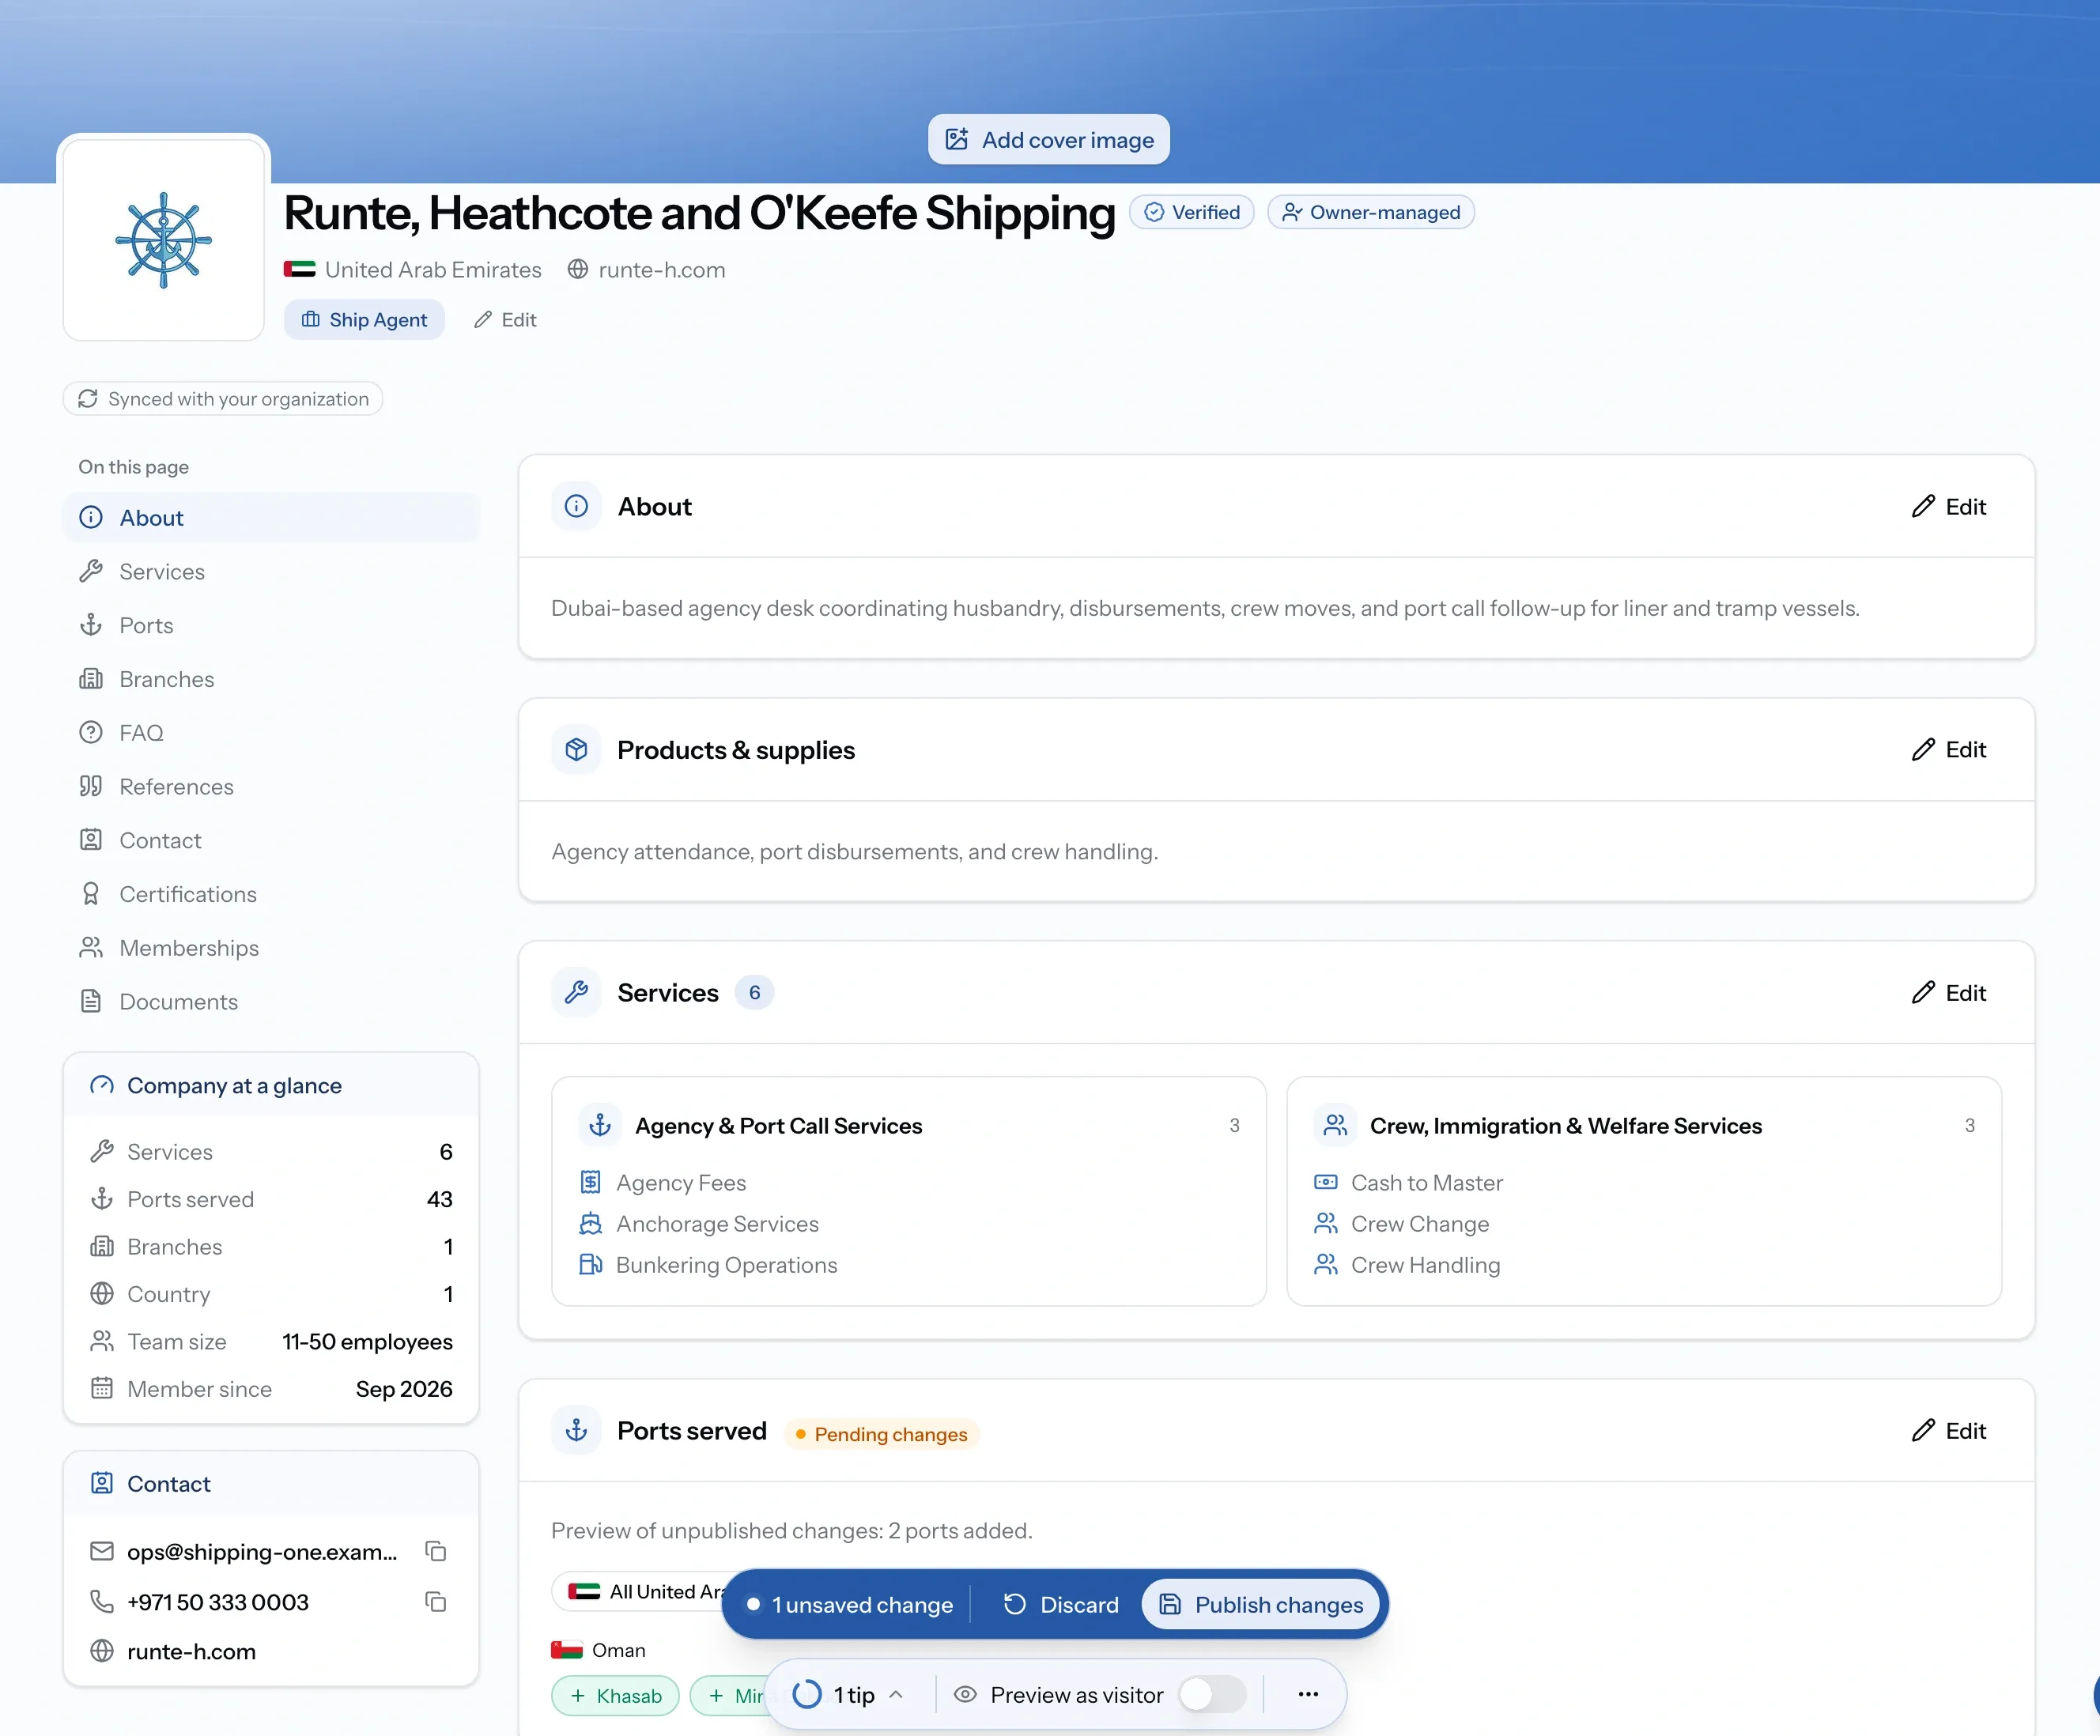Open FAQ from the sidebar

click(x=271, y=732)
